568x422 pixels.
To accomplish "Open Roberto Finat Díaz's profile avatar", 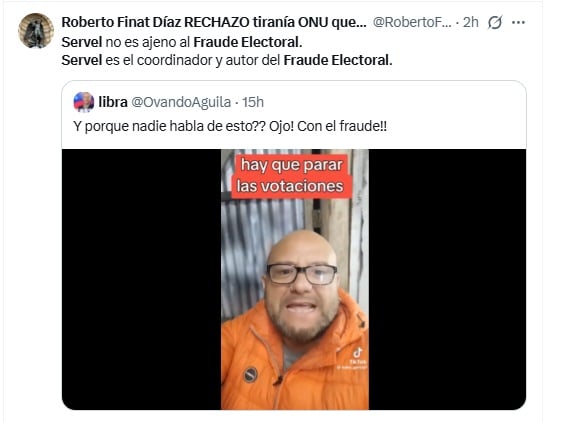I will point(36,31).
